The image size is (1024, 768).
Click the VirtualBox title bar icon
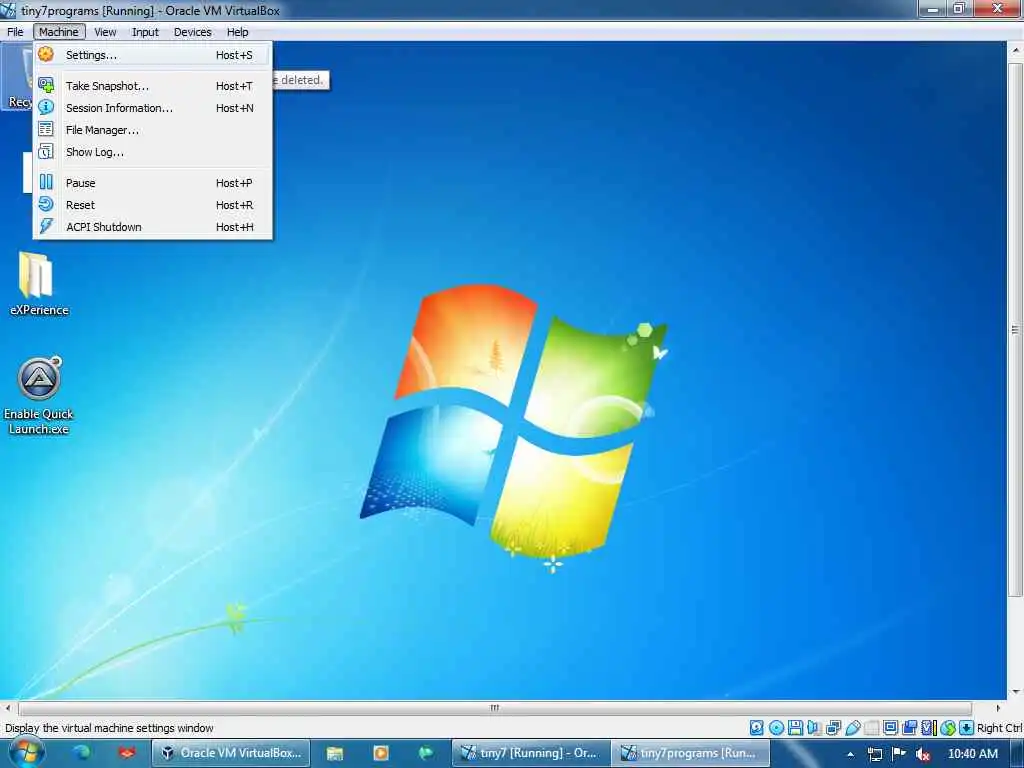click(x=8, y=10)
